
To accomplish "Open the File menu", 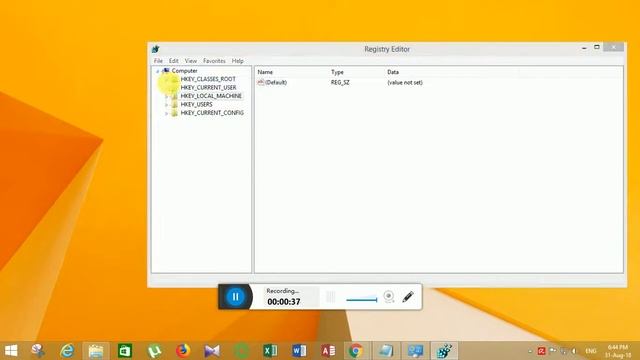I will click(x=158, y=61).
